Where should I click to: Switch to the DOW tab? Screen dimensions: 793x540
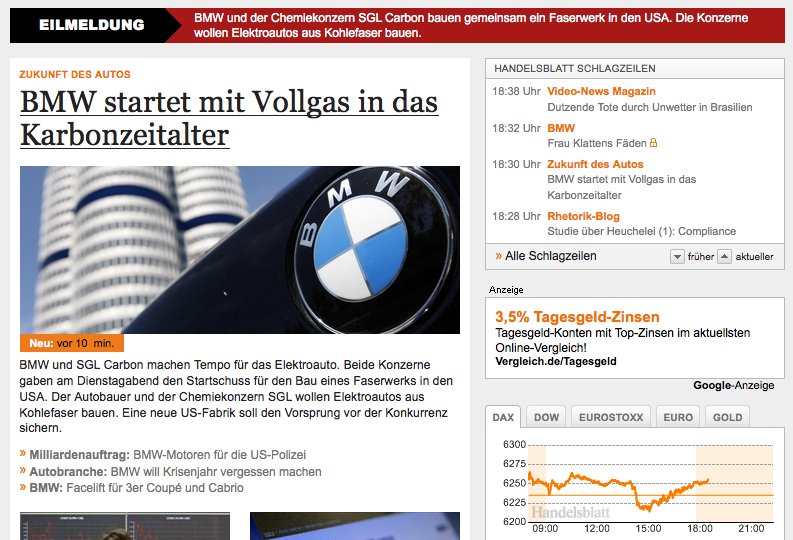(x=547, y=417)
